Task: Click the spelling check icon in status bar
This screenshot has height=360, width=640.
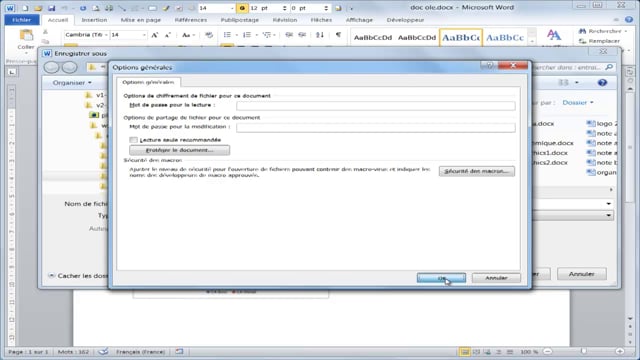Action: coord(104,351)
